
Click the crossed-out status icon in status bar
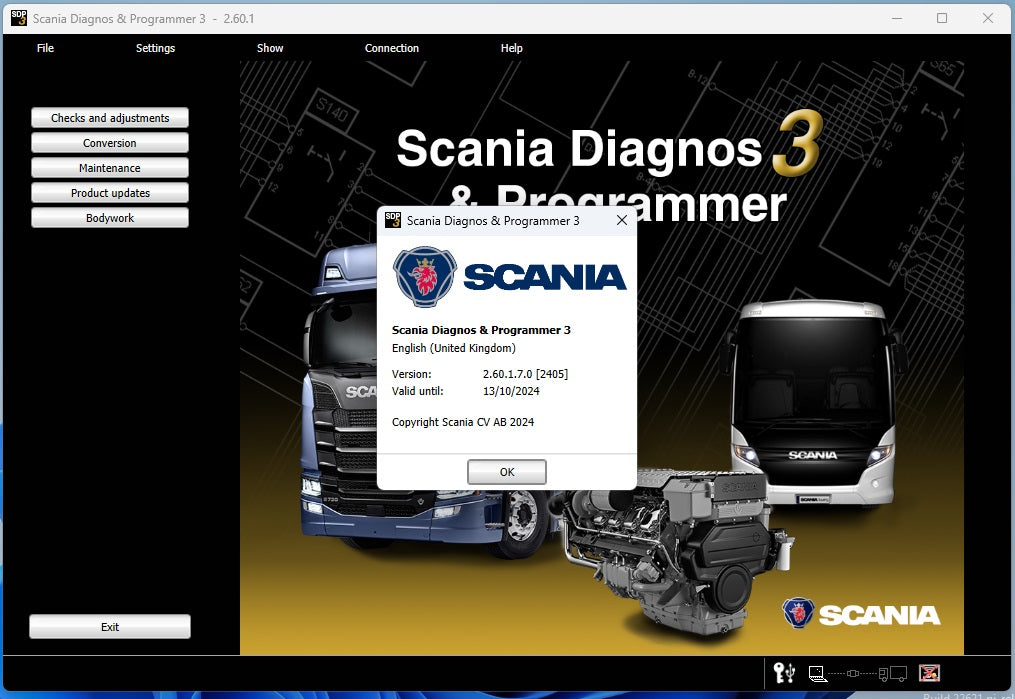coord(930,673)
